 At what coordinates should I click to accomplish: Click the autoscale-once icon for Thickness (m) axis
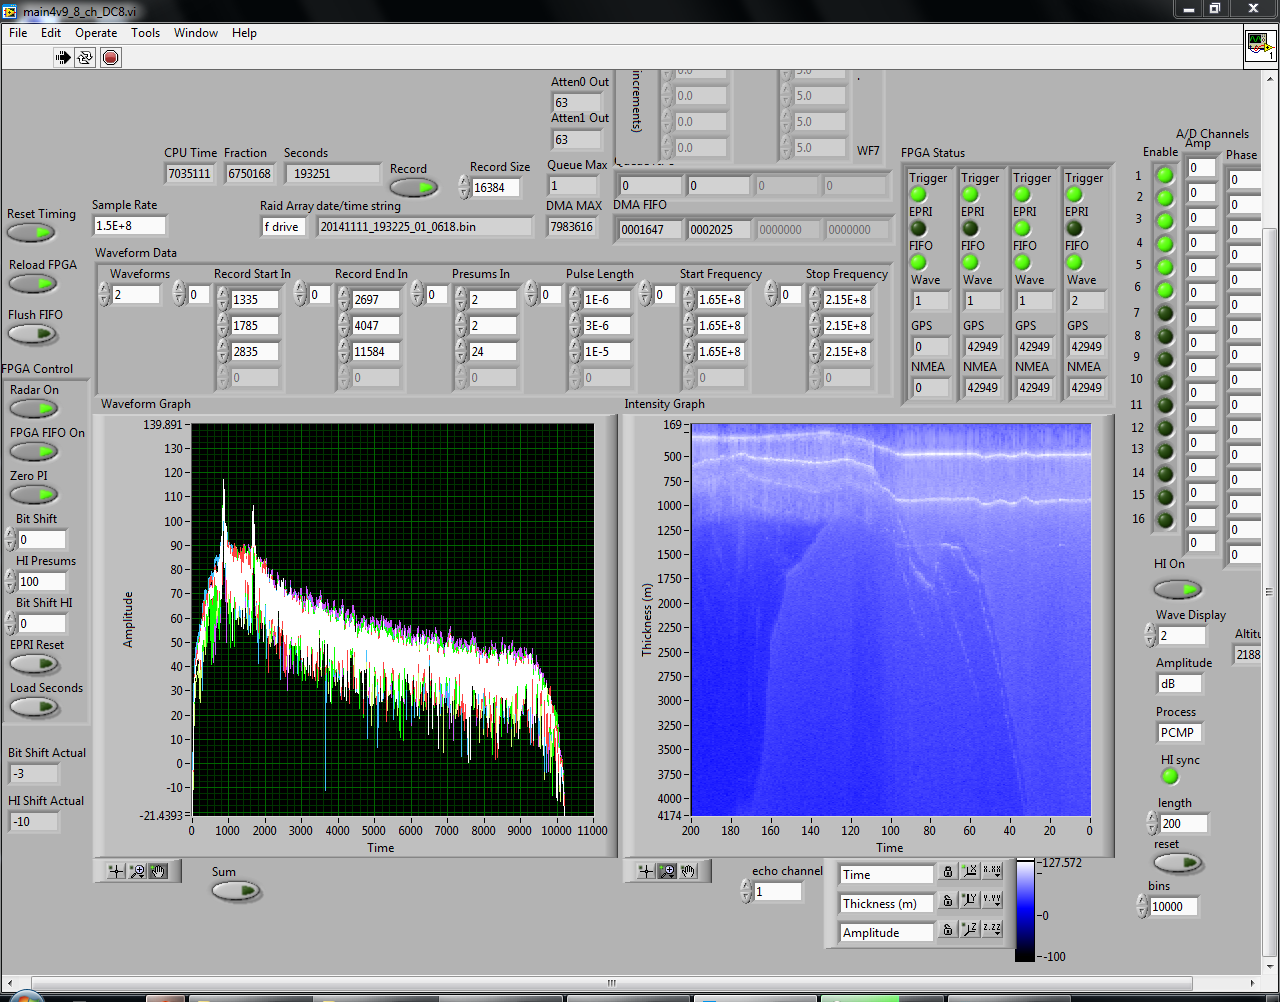969,900
